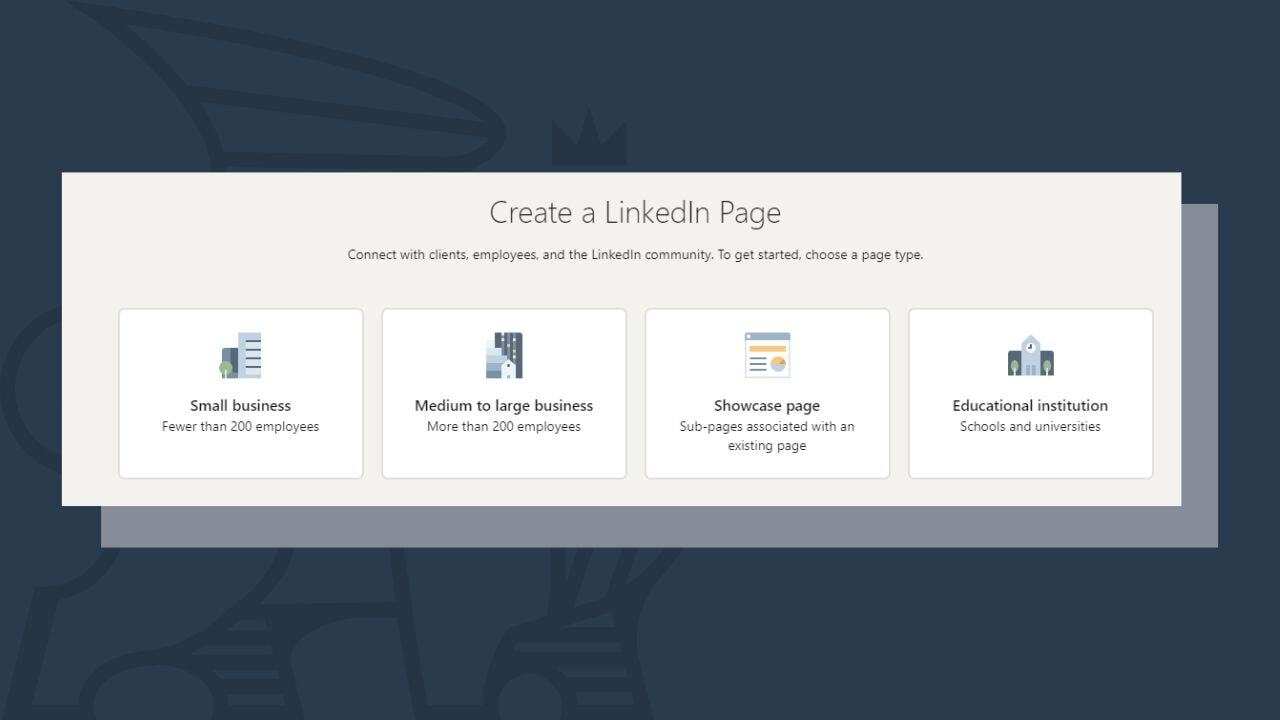Click 'Fewer than 200 employees' text
The height and width of the screenshot is (720, 1280).
[240, 427]
